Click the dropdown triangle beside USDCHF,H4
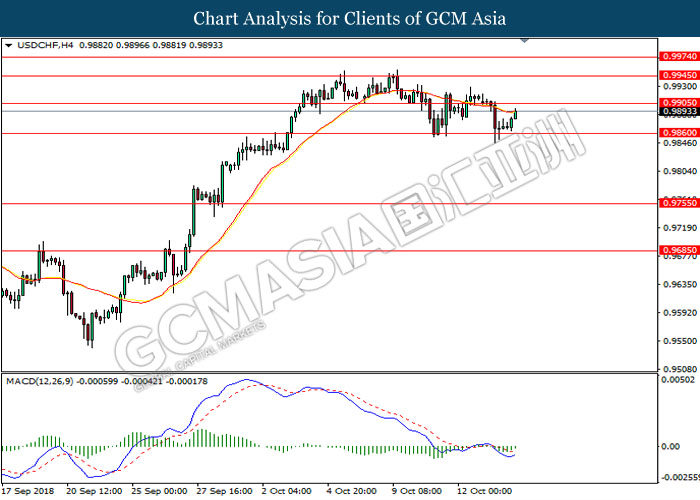 click(8, 46)
